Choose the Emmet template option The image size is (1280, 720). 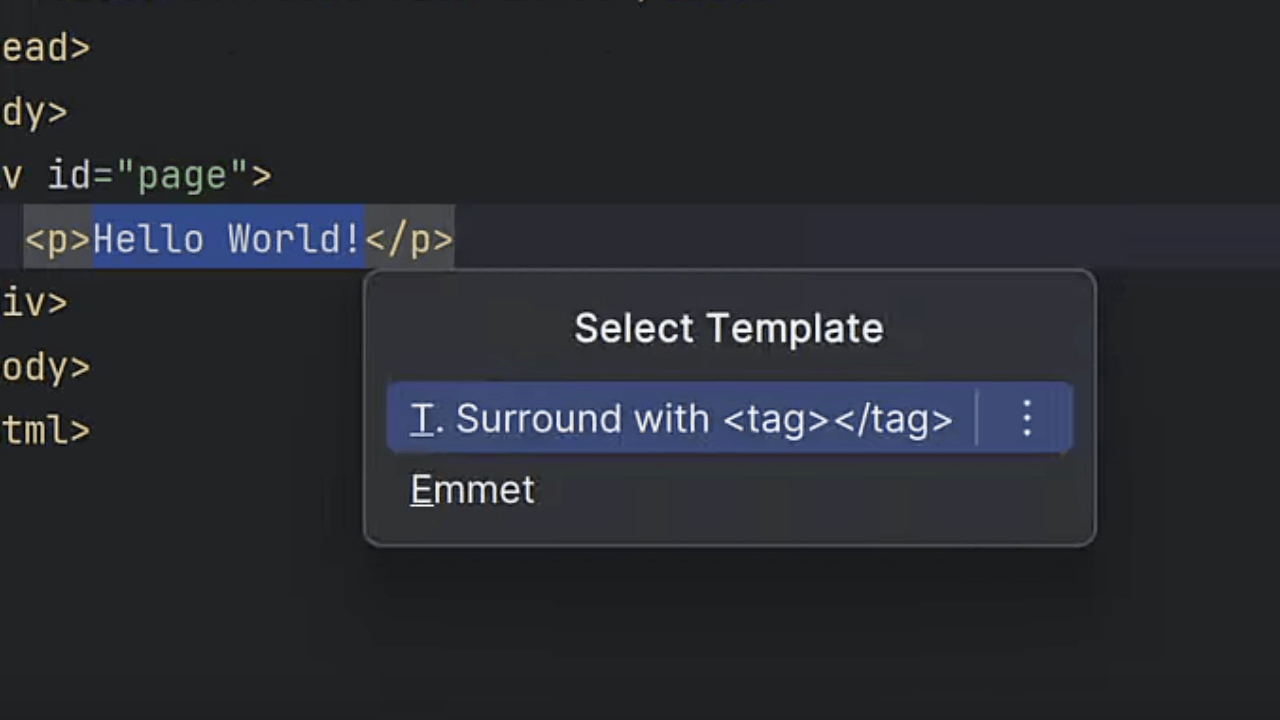473,490
